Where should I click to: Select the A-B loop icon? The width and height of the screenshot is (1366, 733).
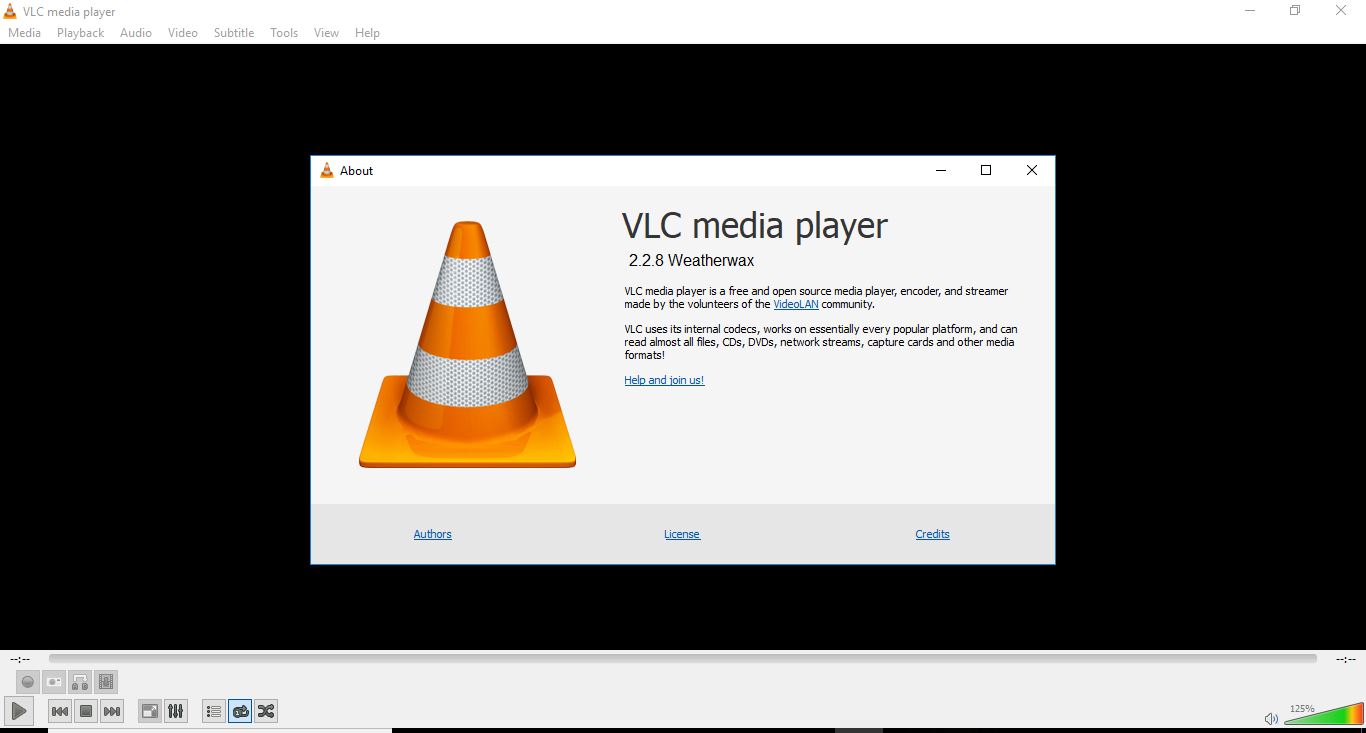coord(80,681)
